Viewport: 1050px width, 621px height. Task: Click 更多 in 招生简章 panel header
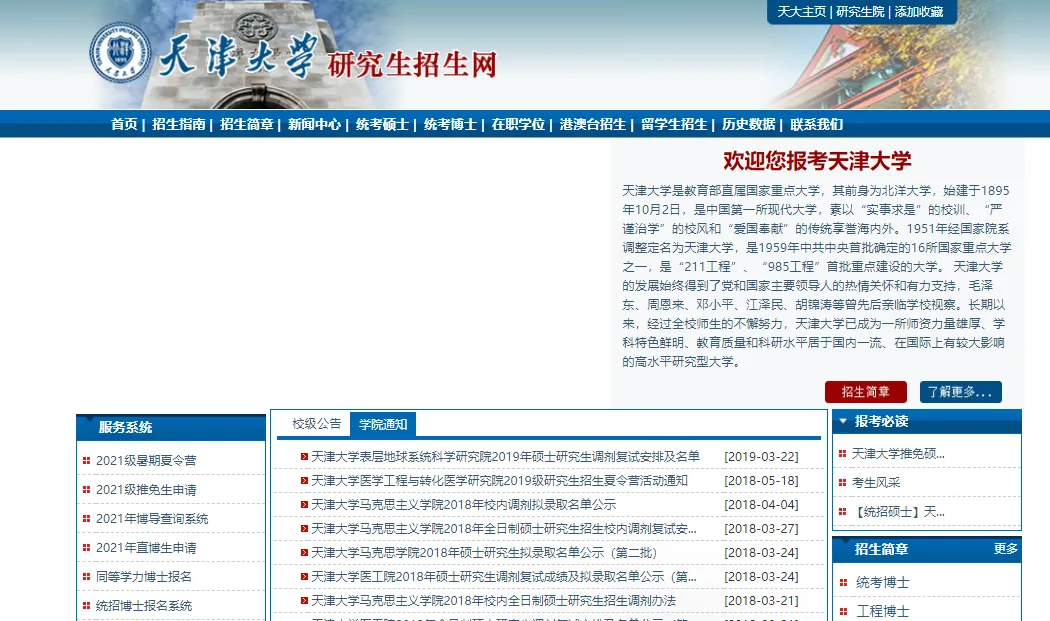point(1006,549)
